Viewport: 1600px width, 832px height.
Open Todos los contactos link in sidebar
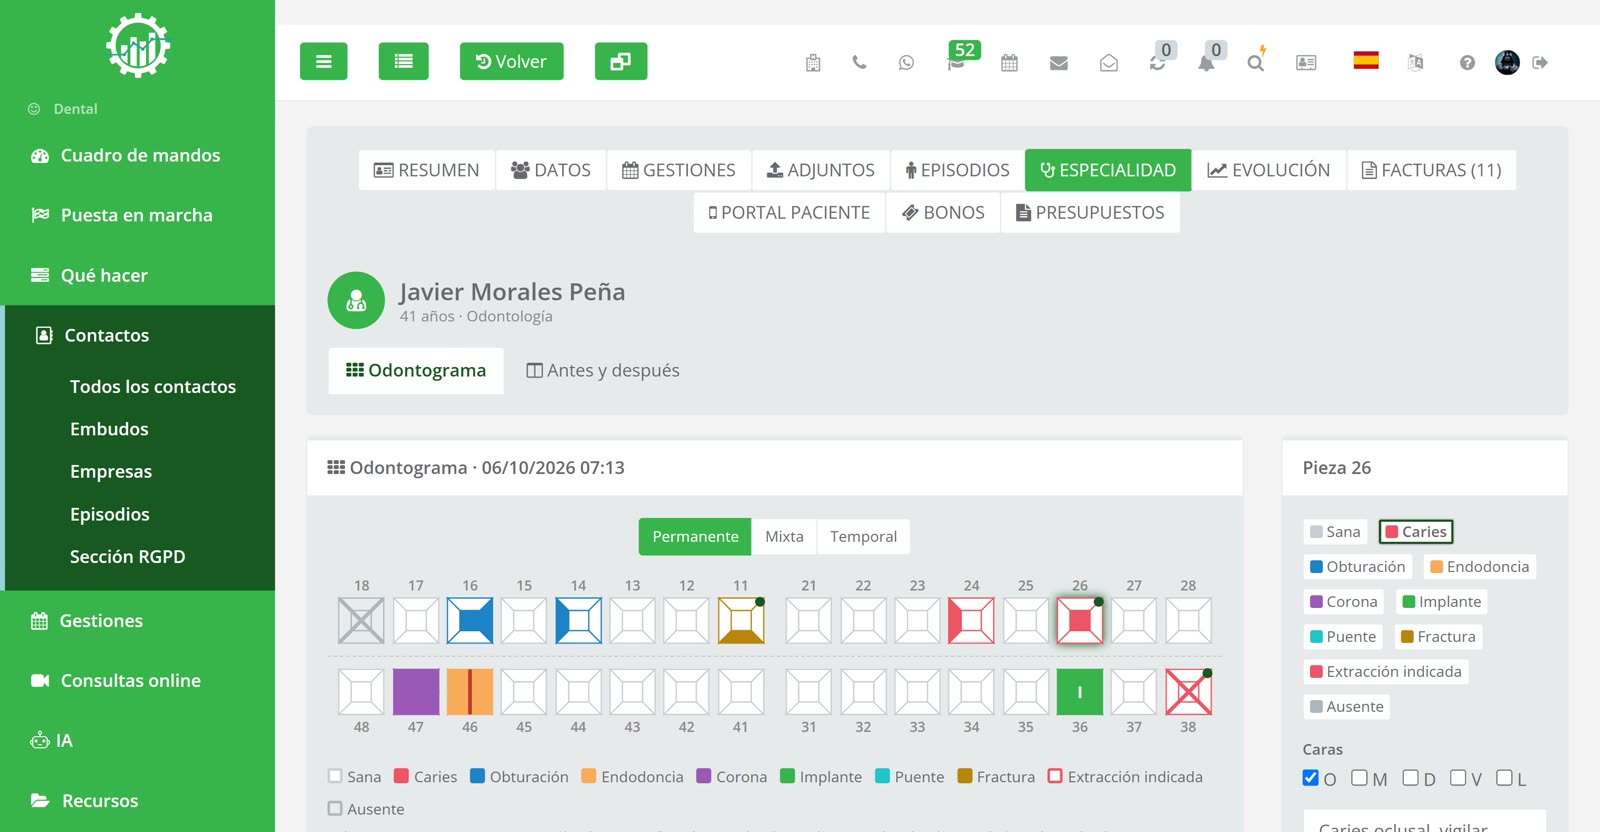(153, 387)
